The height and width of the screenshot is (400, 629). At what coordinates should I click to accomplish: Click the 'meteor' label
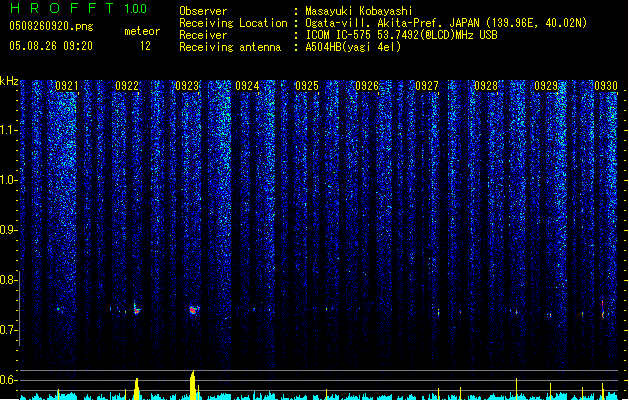click(x=142, y=31)
